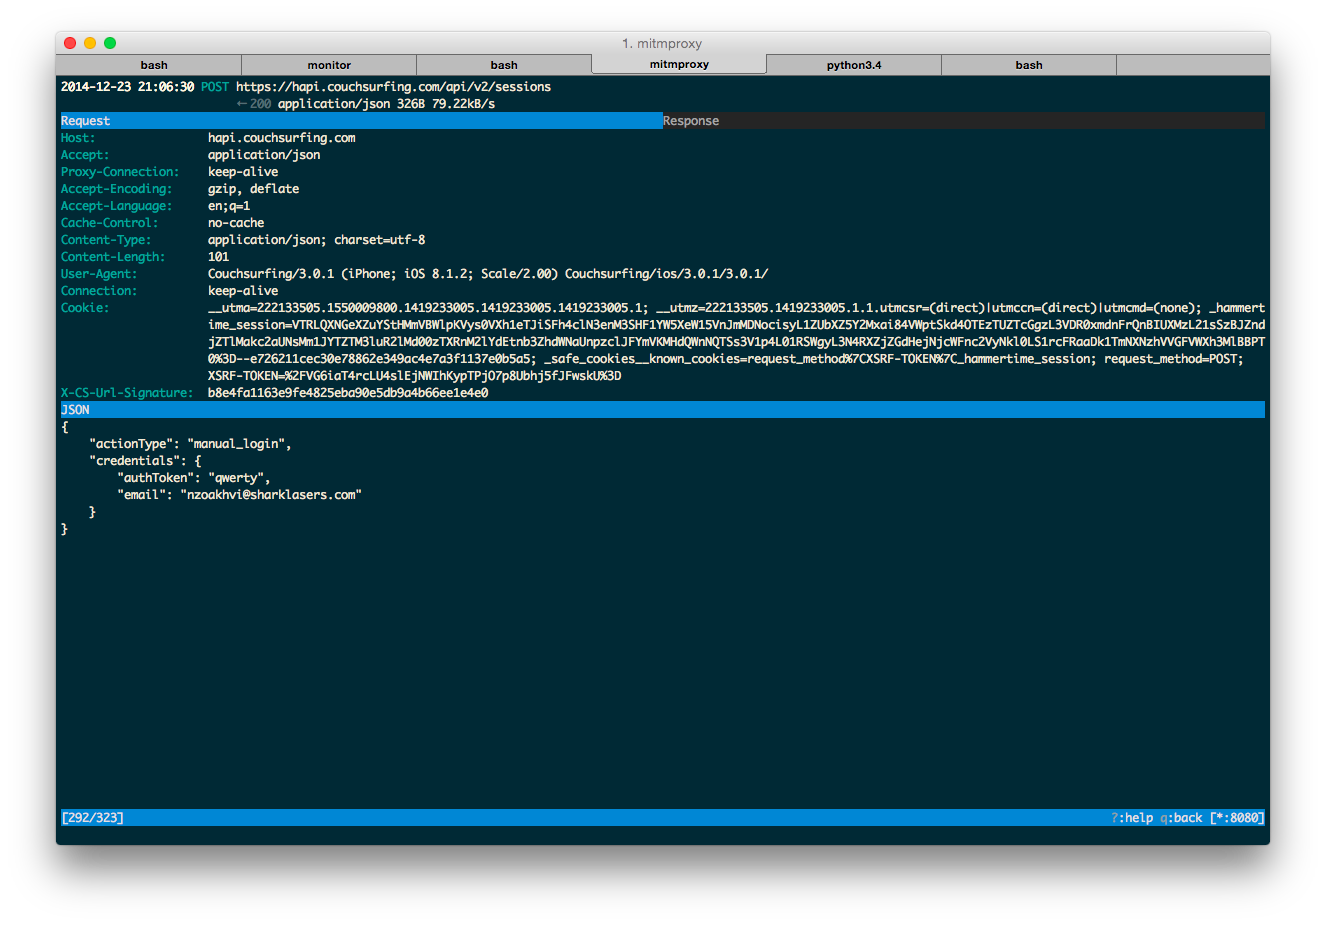The image size is (1326, 925).
Task: Click the mitmproxy tab in the tab bar
Action: [678, 63]
